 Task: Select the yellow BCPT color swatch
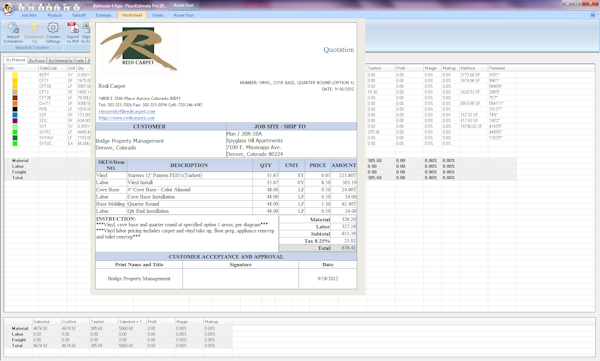click(15, 75)
